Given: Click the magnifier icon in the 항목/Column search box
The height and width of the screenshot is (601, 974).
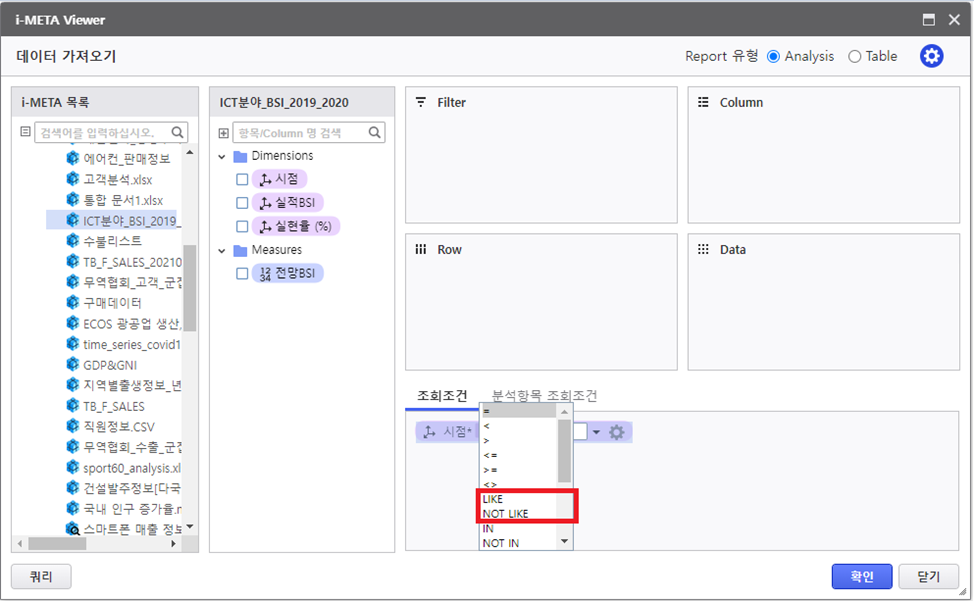Looking at the screenshot, I should [x=375, y=132].
